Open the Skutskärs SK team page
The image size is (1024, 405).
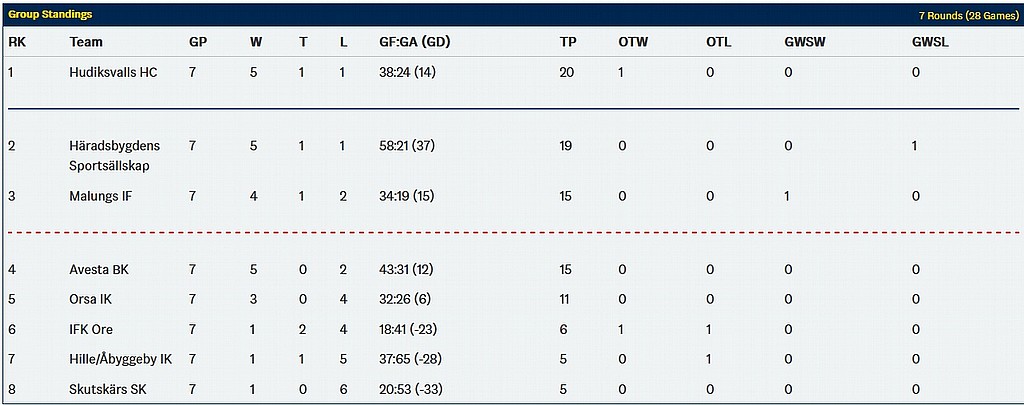(108, 389)
